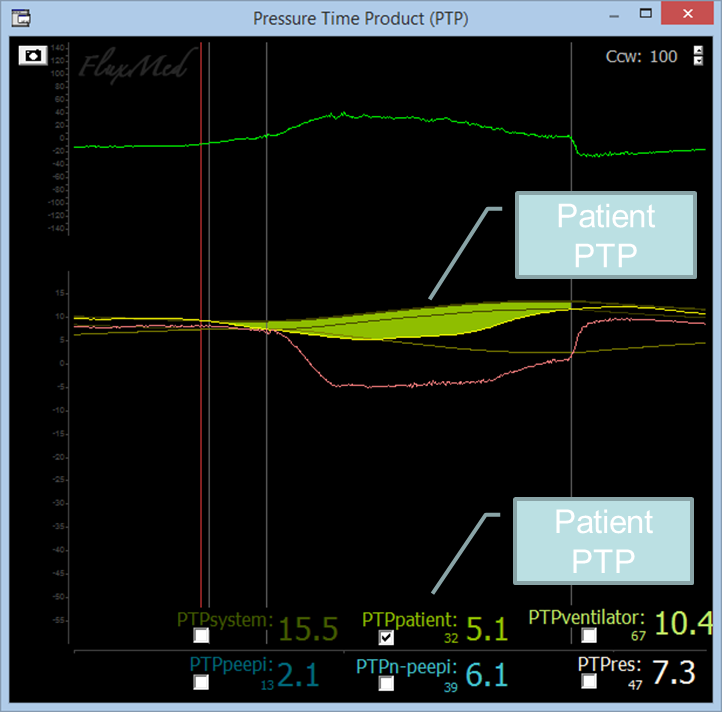Increase Ccw value with up arrow
The height and width of the screenshot is (712, 722).
point(698,50)
